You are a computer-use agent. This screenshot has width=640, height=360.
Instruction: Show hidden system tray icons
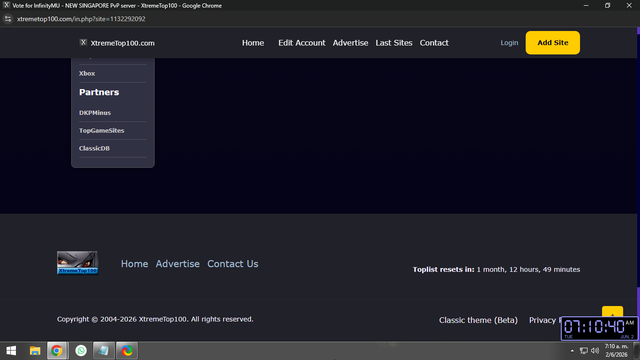(572, 351)
